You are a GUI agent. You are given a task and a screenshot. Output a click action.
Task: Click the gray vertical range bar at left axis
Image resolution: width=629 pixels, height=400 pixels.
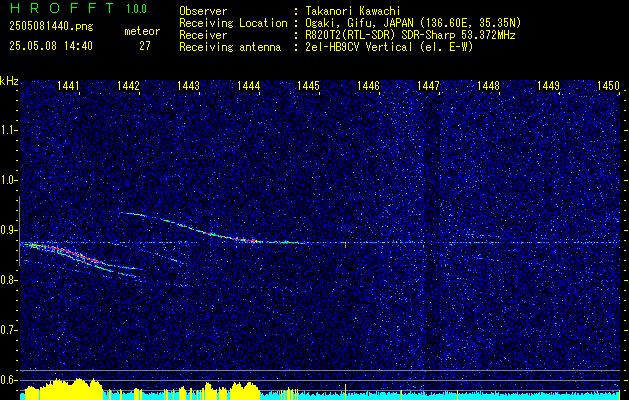click(x=19, y=231)
